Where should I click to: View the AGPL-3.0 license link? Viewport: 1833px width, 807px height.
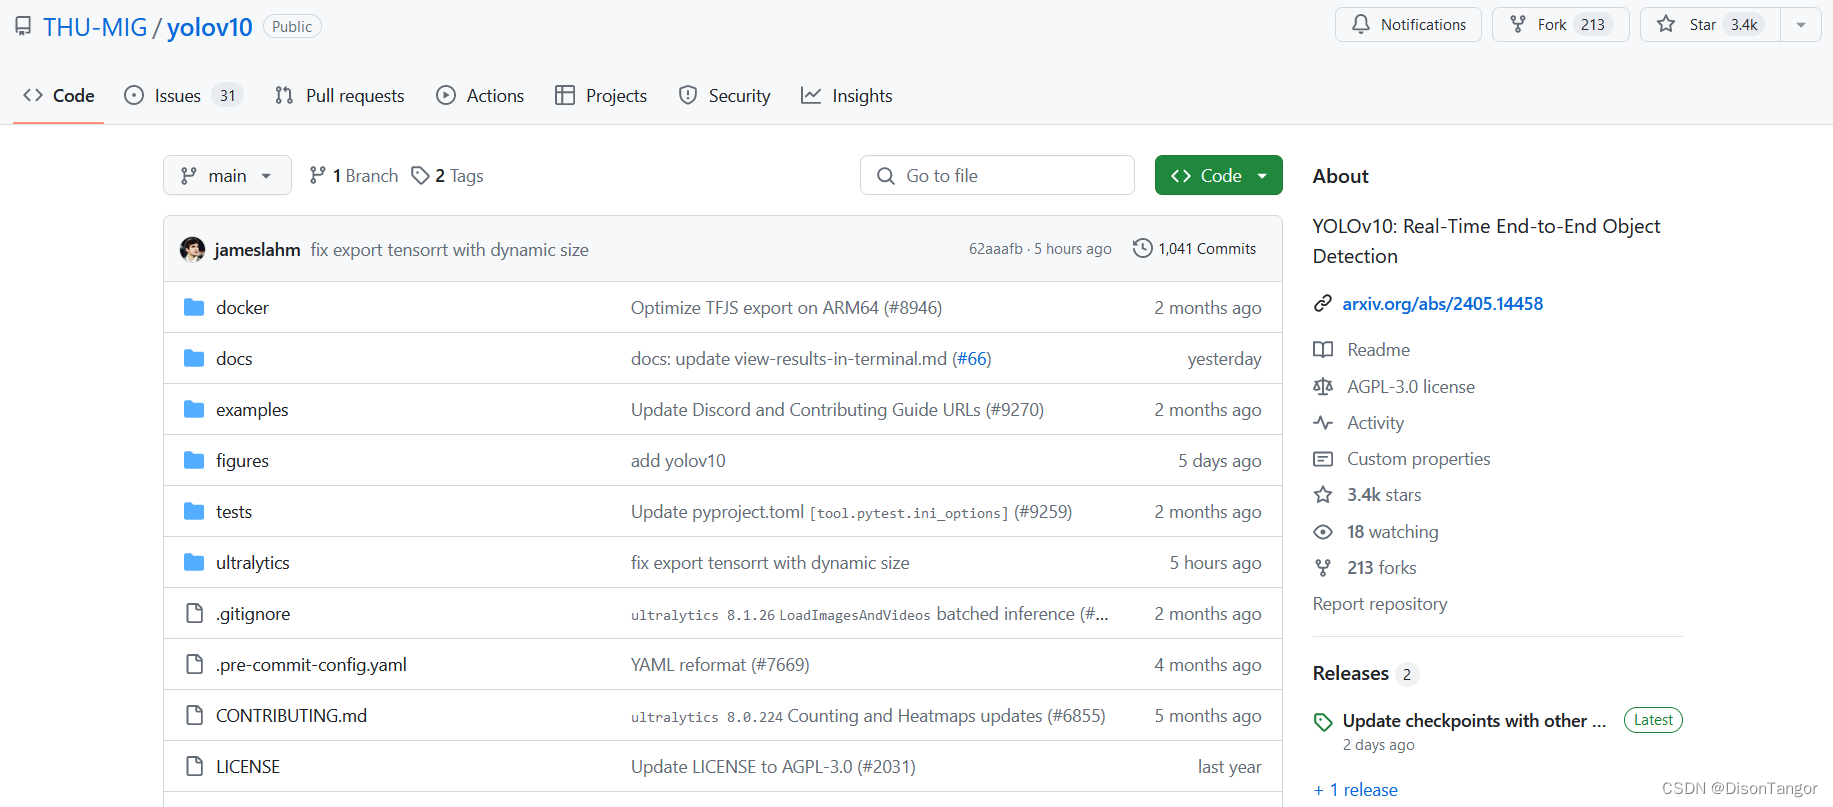point(1410,387)
